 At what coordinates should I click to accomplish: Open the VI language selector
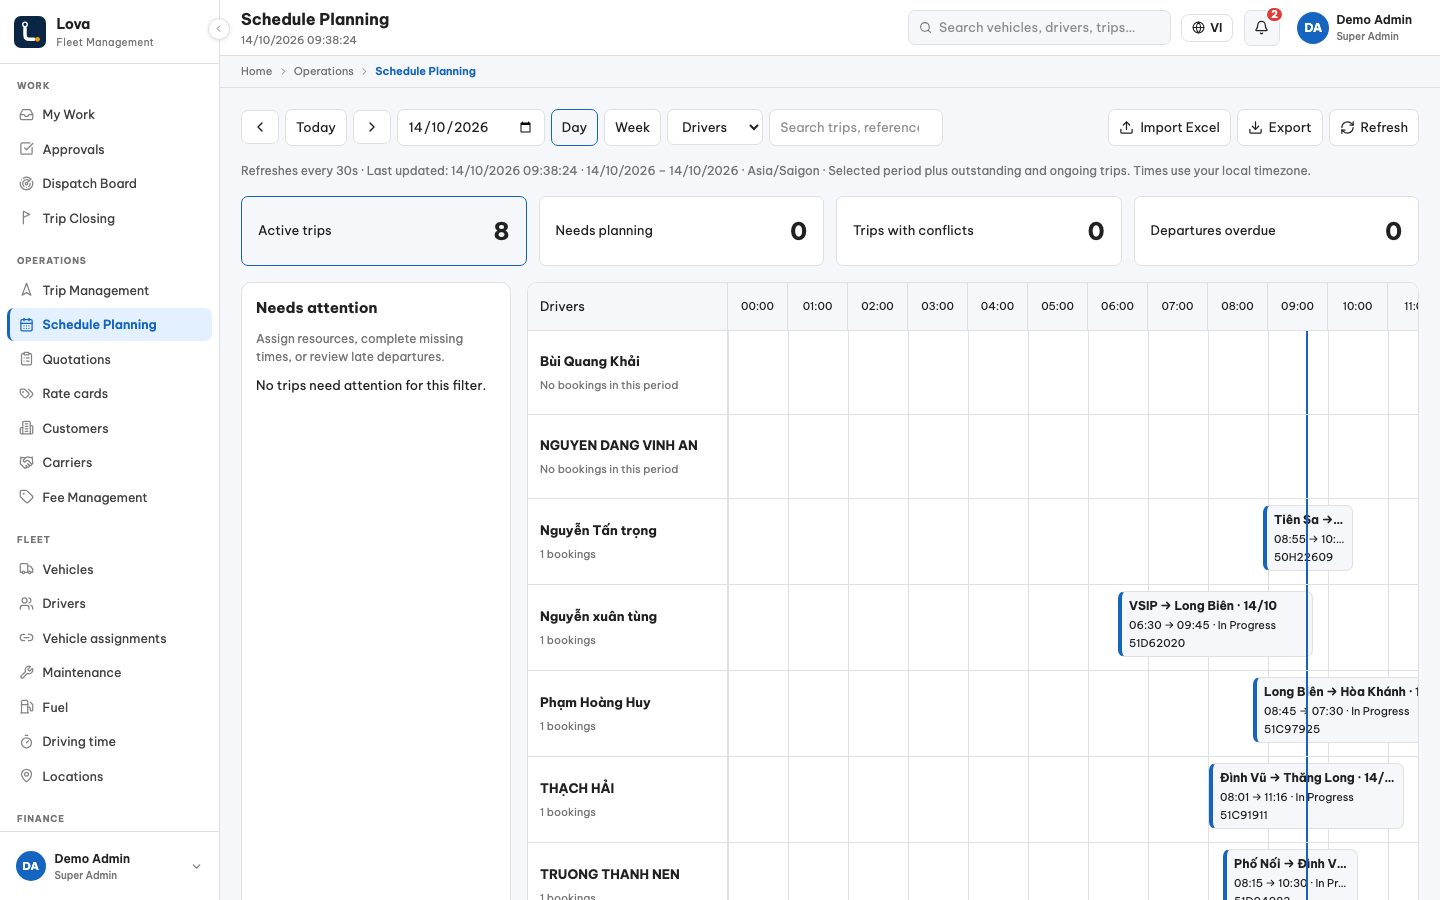(1207, 28)
